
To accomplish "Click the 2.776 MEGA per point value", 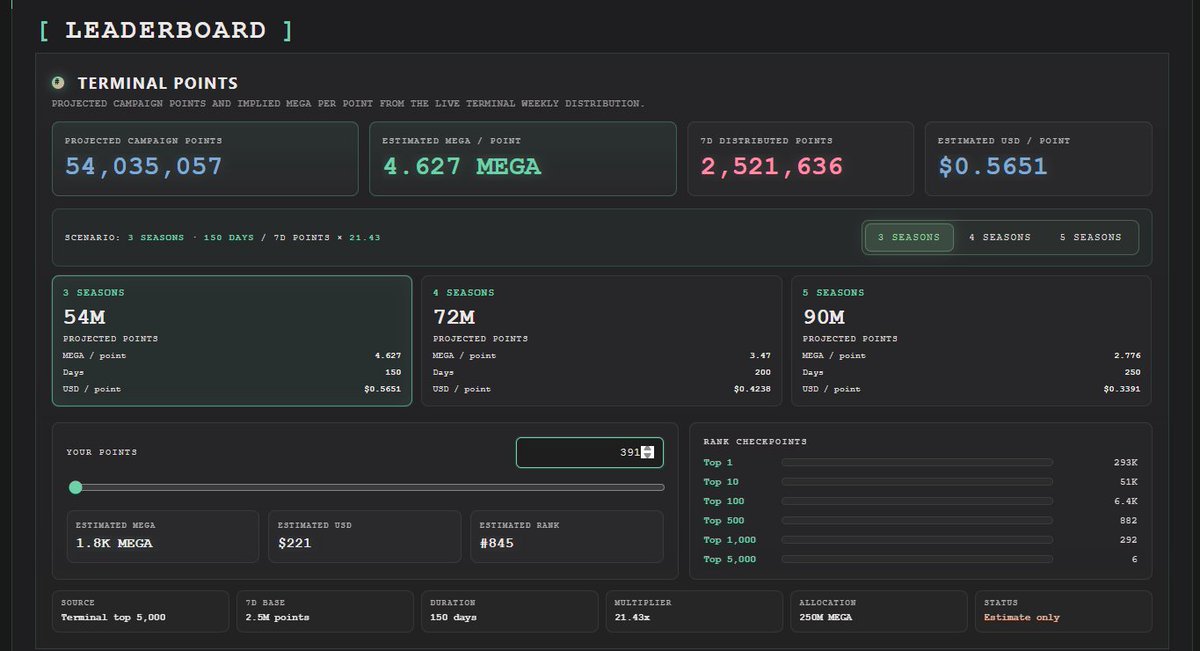I will pos(1126,356).
